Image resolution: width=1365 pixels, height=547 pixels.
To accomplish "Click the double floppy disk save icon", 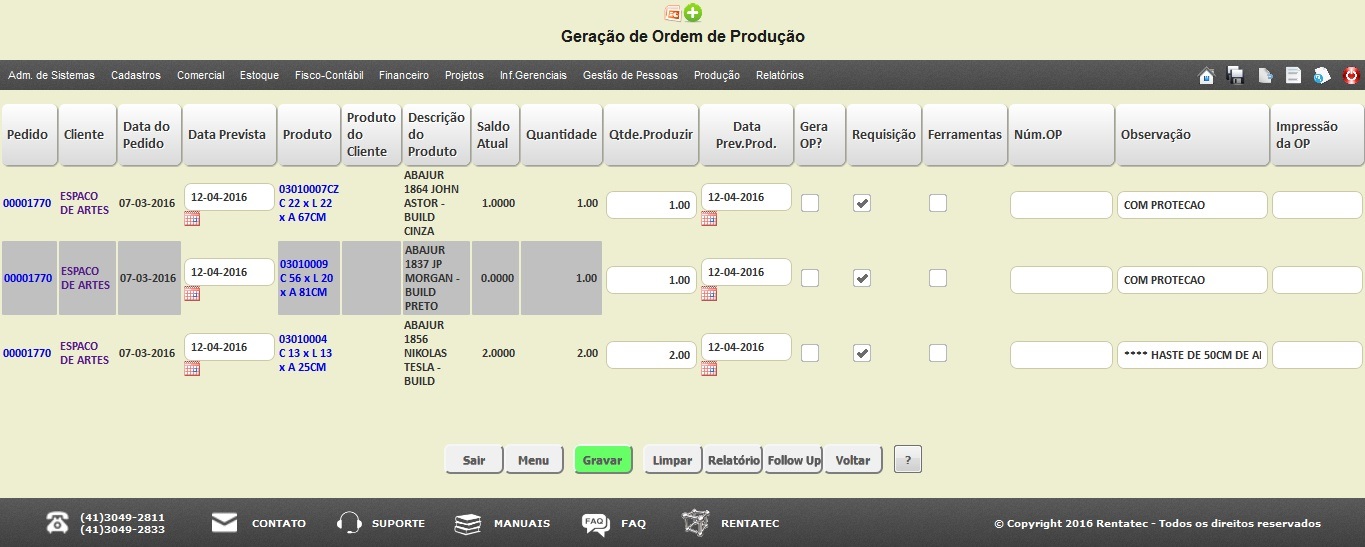I will (1236, 75).
